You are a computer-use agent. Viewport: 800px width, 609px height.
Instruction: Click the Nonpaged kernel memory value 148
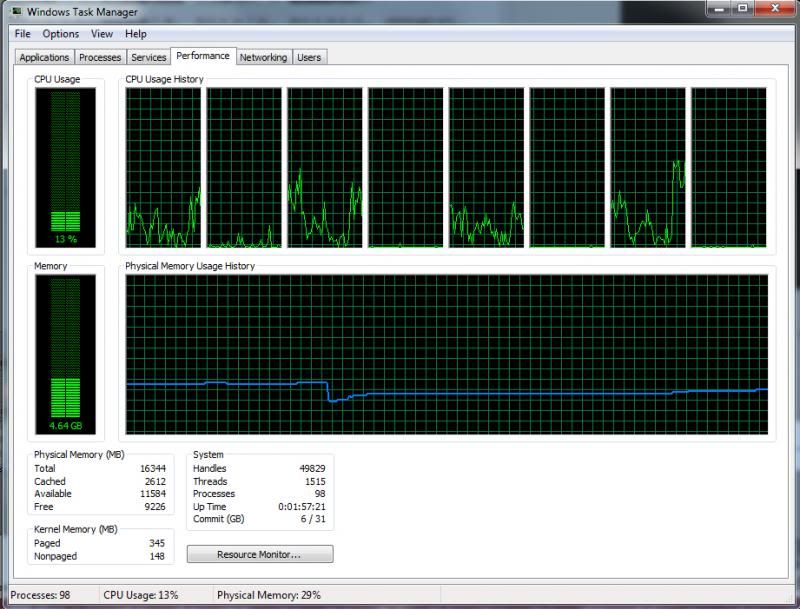tap(157, 556)
